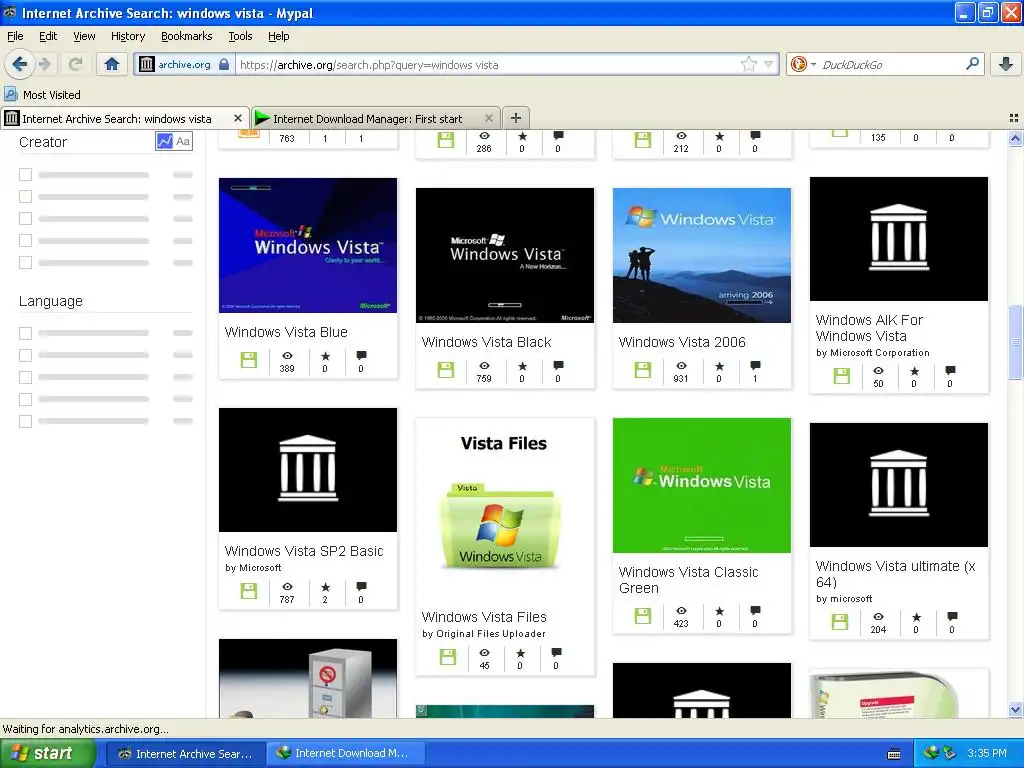1024x768 pixels.
Task: Click reviews bubble on Windows Vista 2006
Action: (755, 365)
